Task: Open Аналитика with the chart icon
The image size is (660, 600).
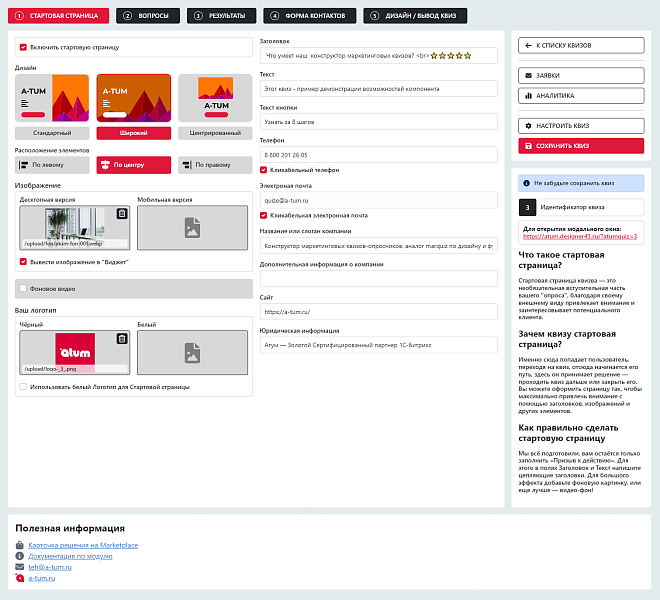Action: point(581,96)
